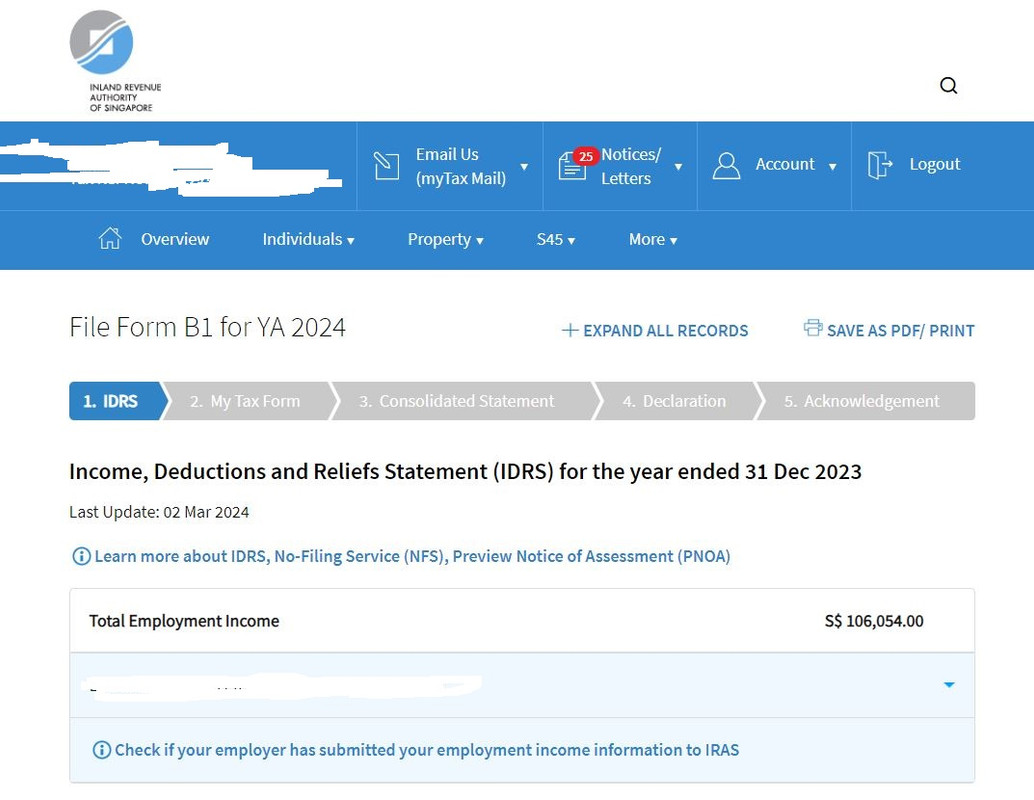Open Learn more about IDRS, NFS, PNOA link
Screen dimensions: 1034x800
pyautogui.click(x=412, y=556)
